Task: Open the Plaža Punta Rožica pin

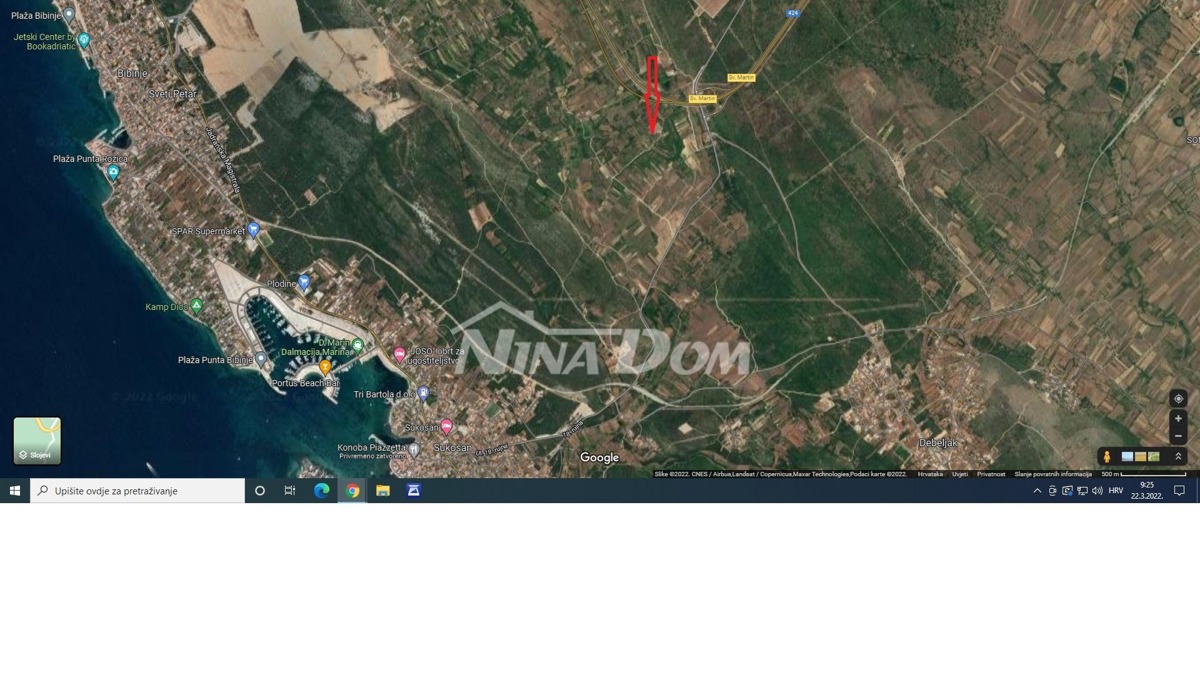Action: 113,172
